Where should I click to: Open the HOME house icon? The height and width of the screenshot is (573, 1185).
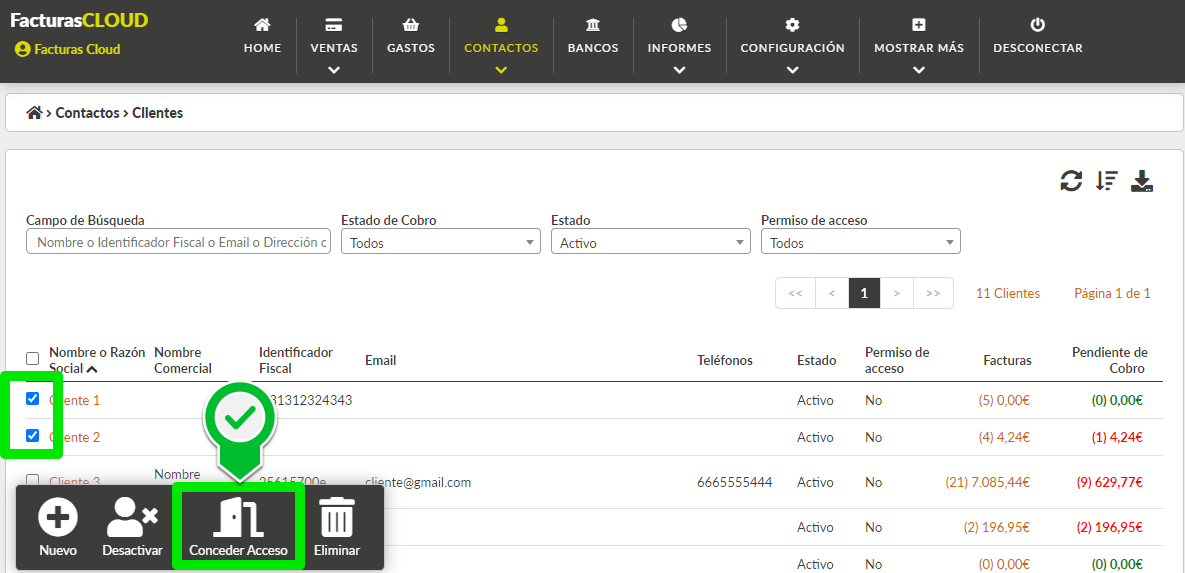(262, 25)
